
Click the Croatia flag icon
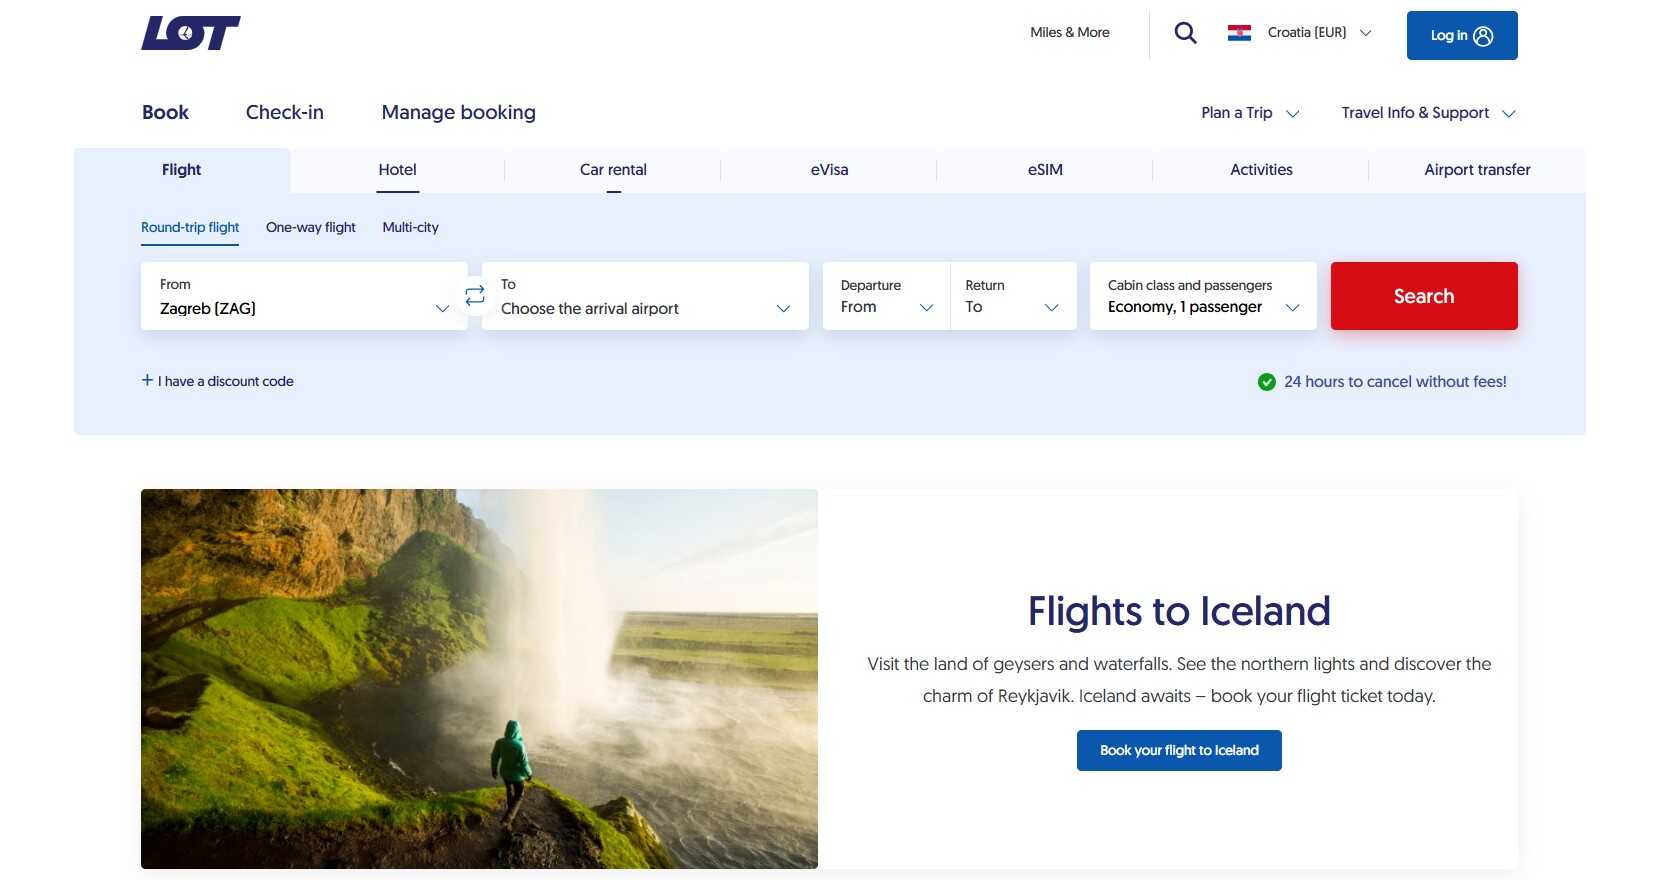coord(1239,33)
